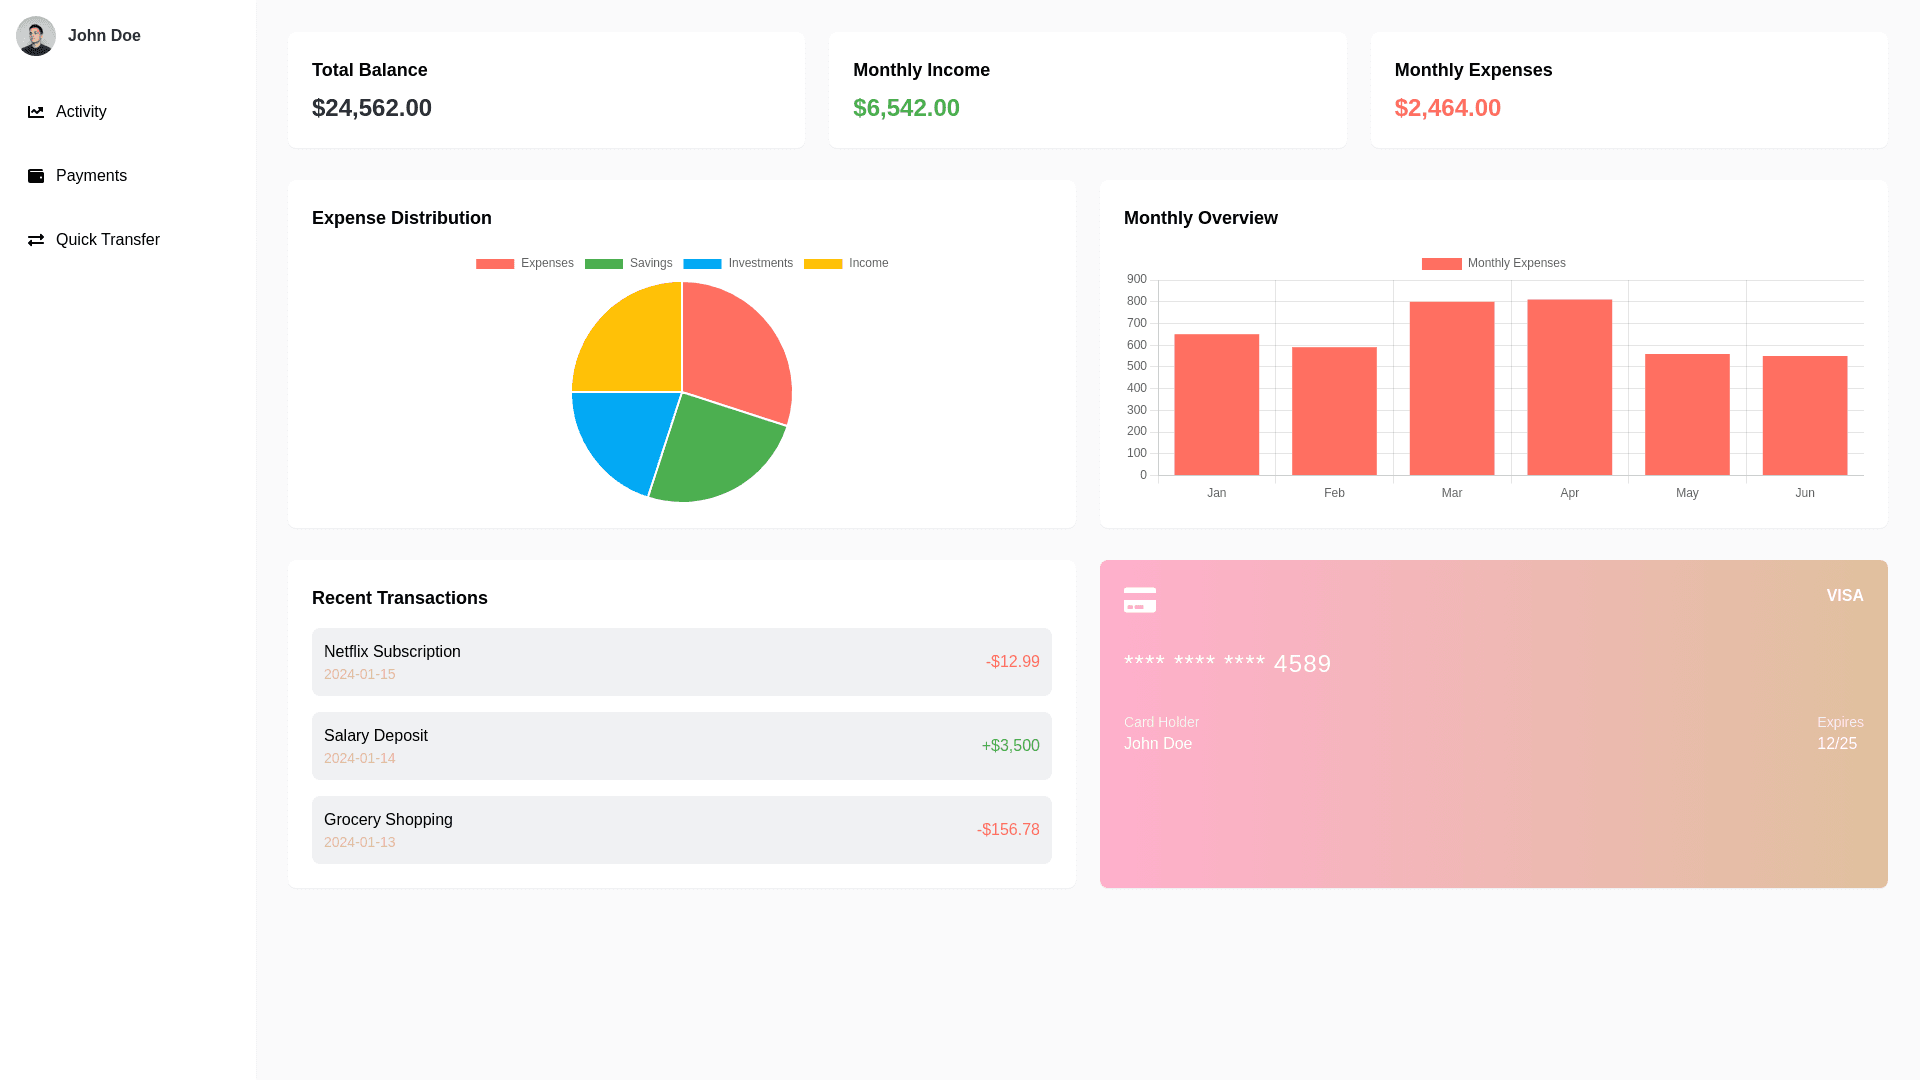Click the Payments wallet icon

pyautogui.click(x=36, y=176)
